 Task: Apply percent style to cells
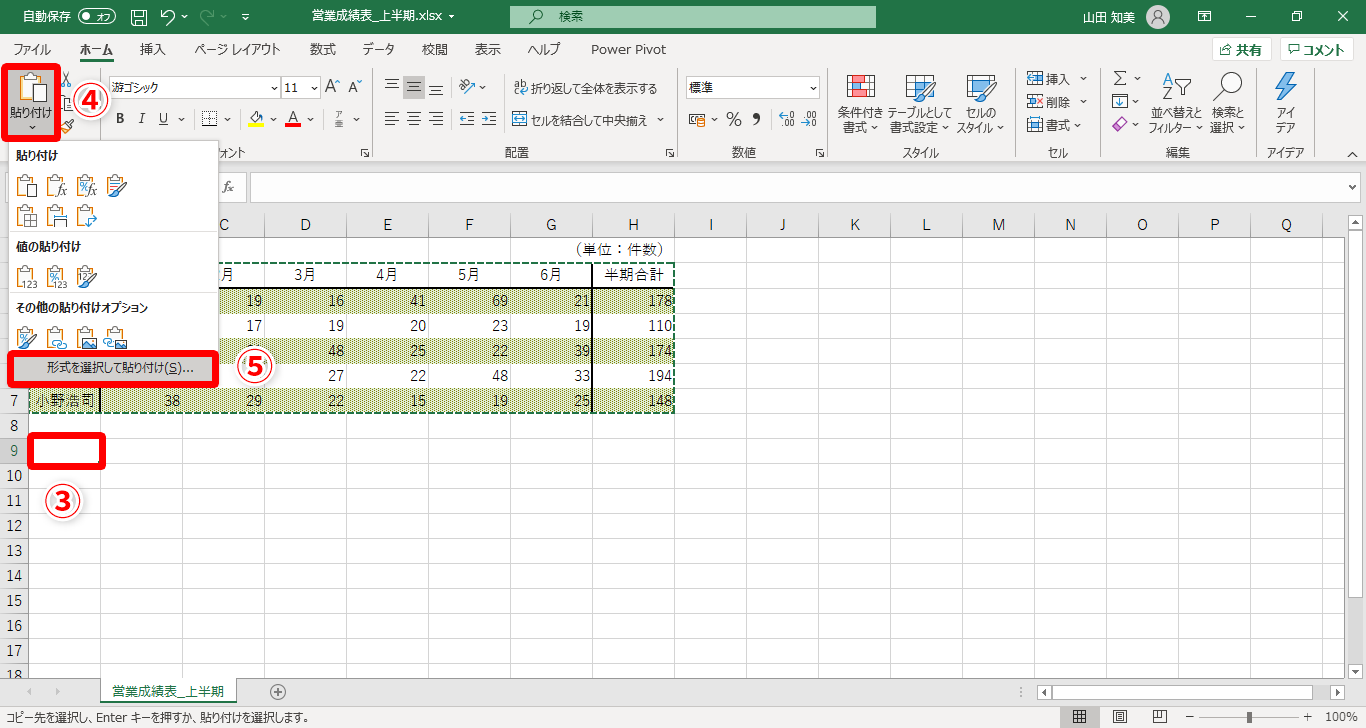pos(734,120)
